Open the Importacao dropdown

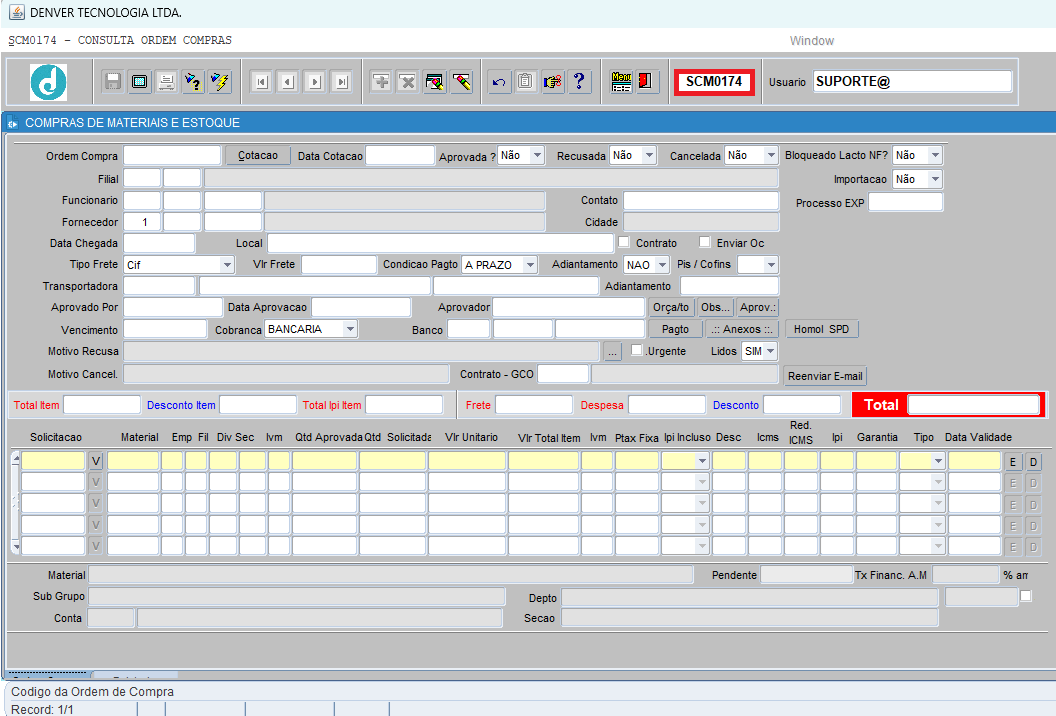935,179
